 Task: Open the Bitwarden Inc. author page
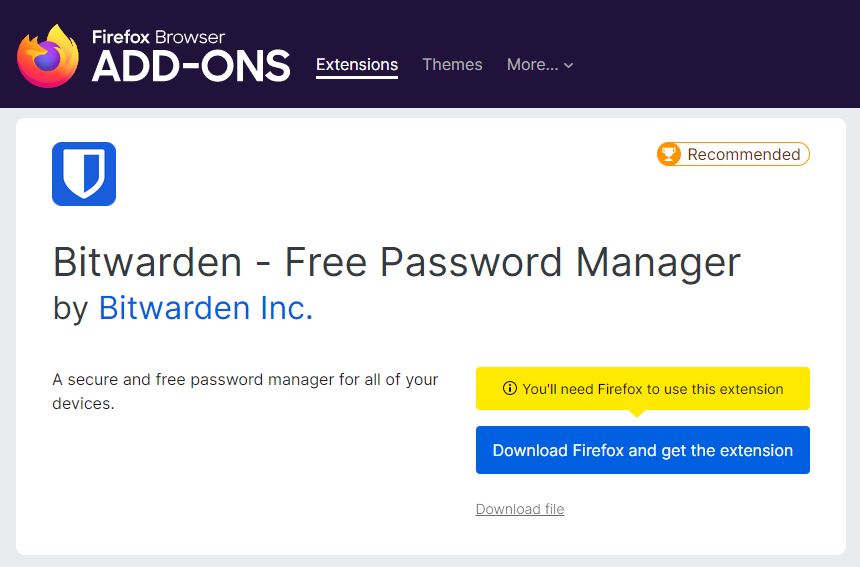click(x=206, y=308)
